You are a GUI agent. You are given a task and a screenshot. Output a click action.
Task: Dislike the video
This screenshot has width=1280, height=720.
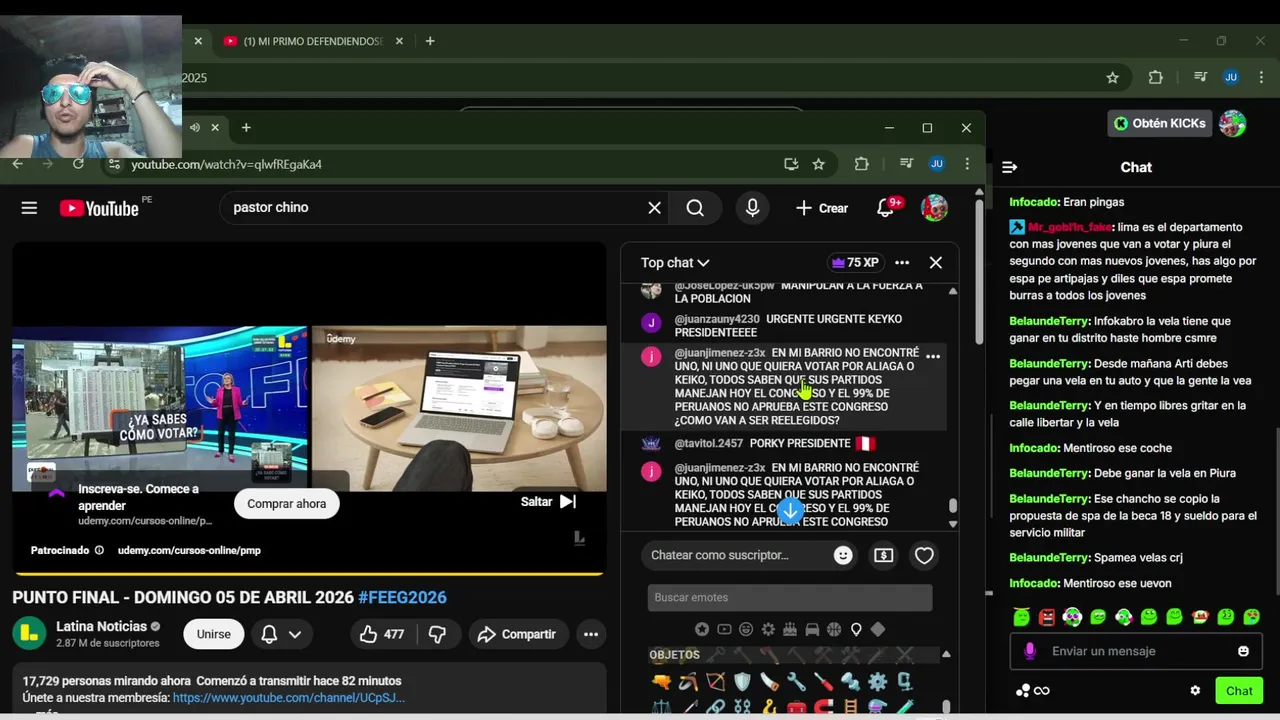click(x=437, y=634)
